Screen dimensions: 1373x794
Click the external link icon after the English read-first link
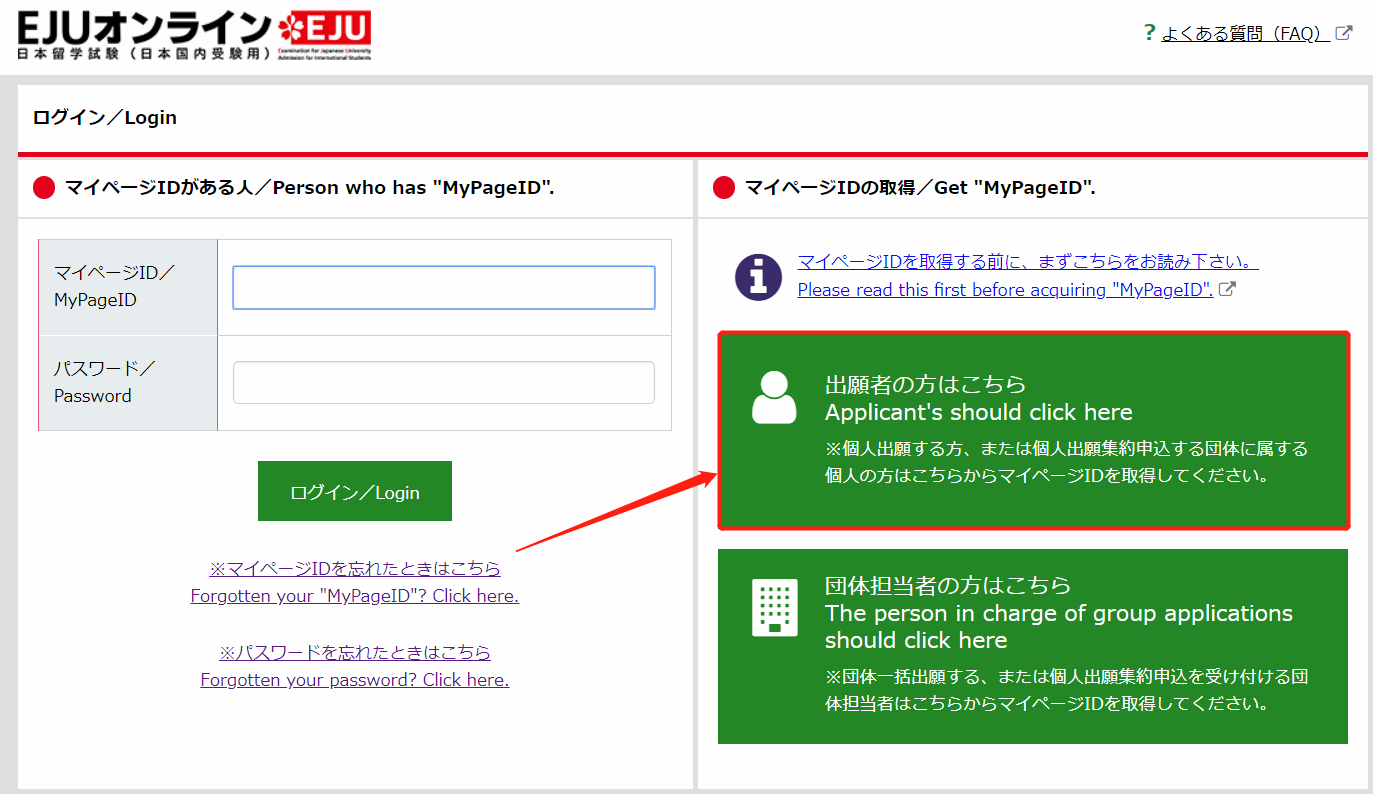point(1227,289)
